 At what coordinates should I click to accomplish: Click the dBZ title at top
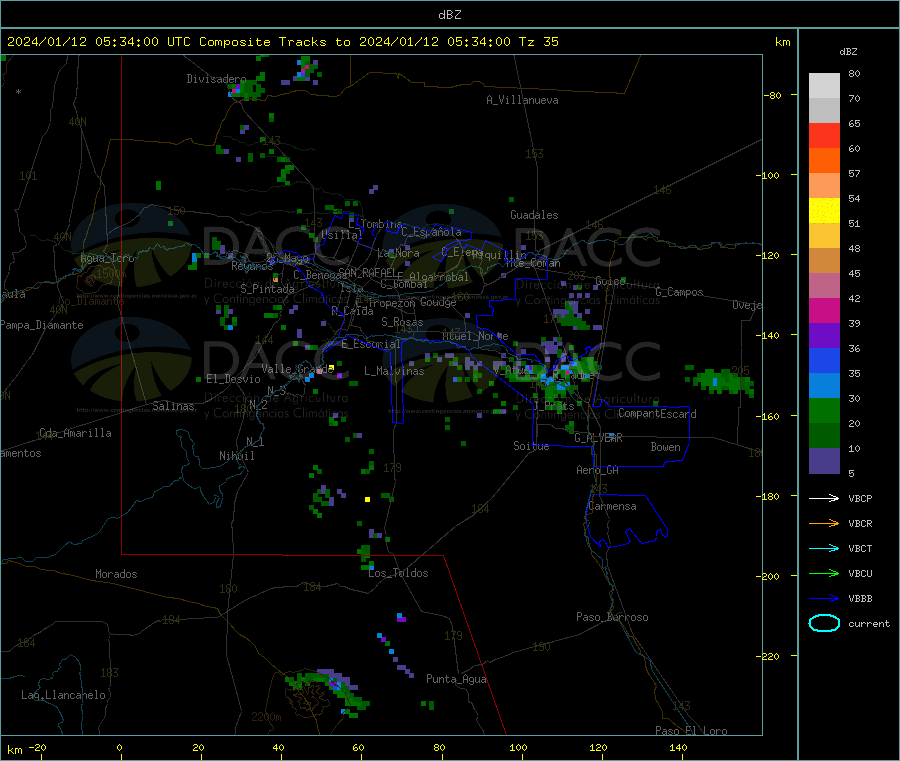coord(449,15)
